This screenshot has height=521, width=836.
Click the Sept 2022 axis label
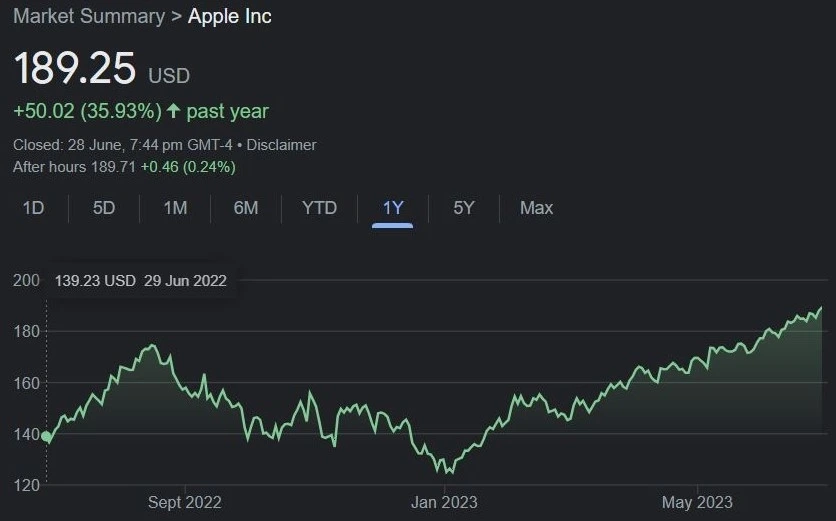point(184,502)
